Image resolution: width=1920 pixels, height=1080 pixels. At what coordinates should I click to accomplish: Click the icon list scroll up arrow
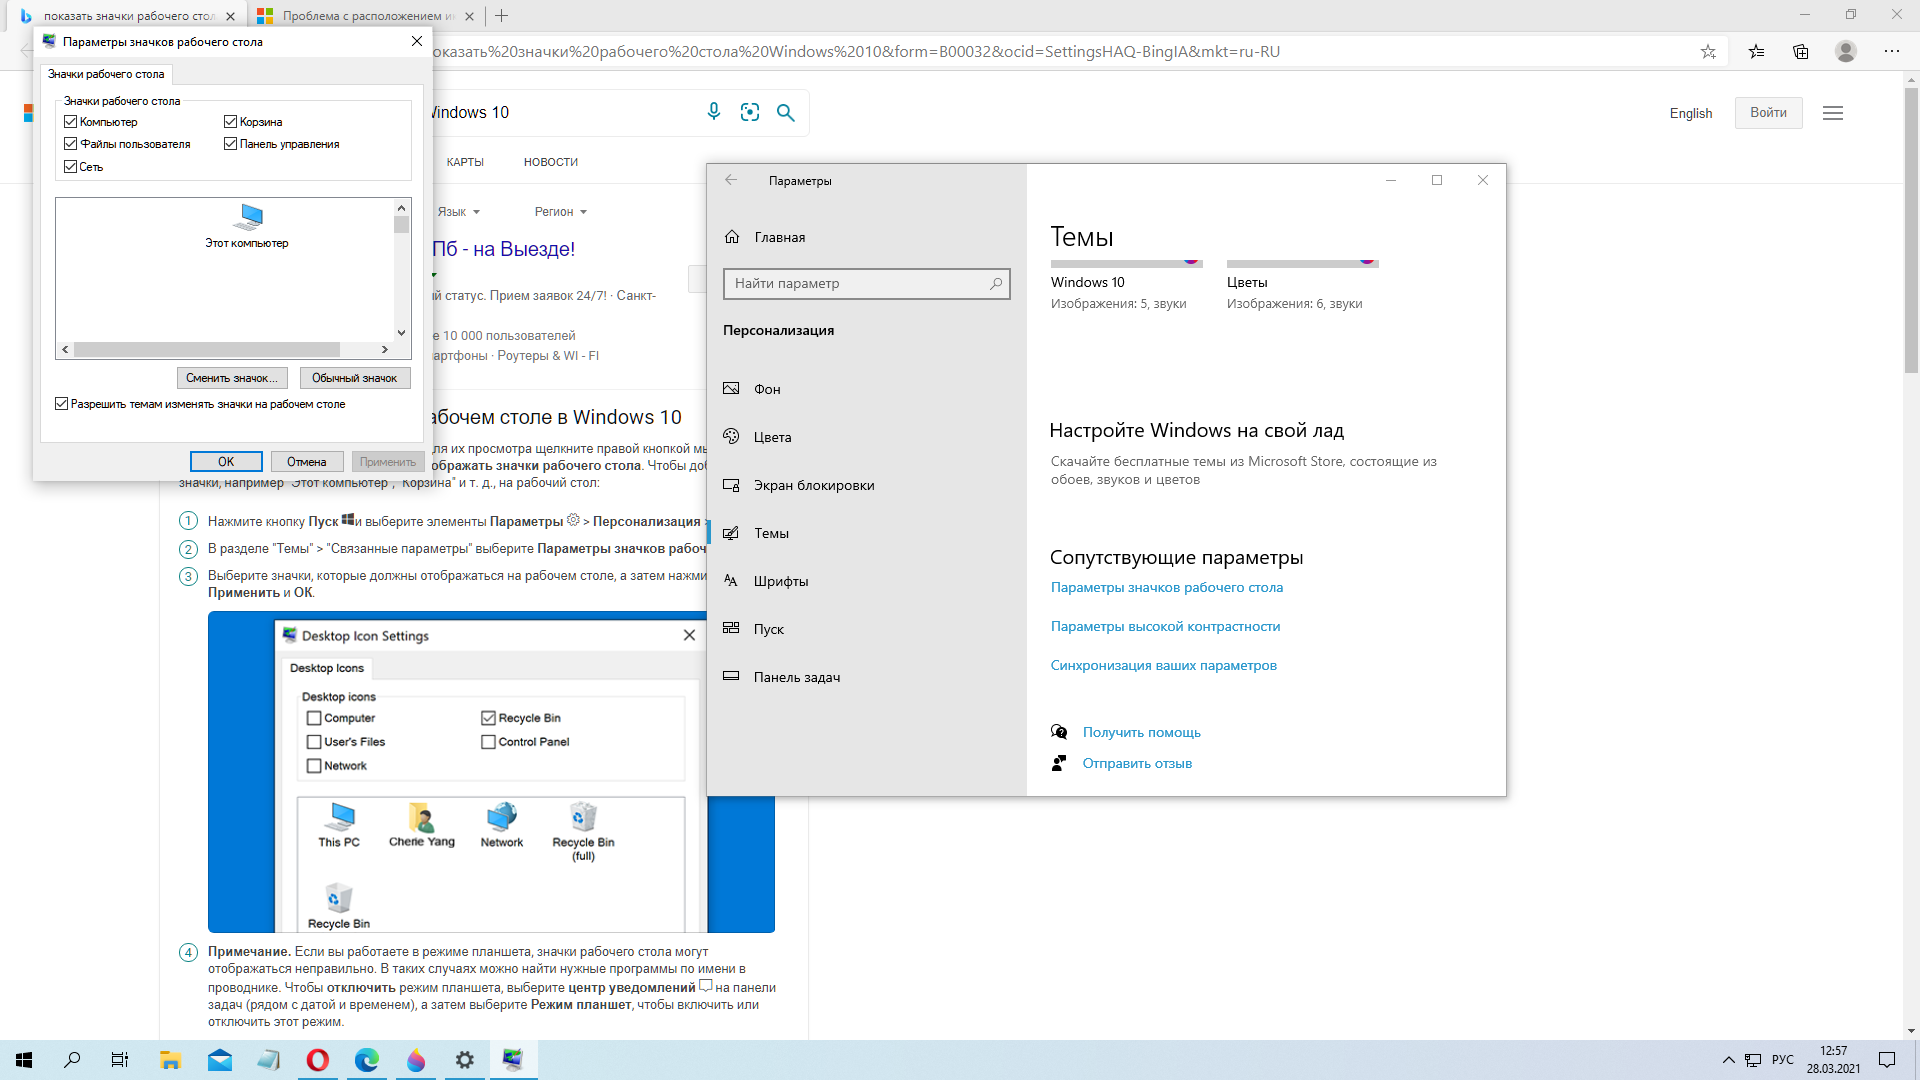click(x=401, y=208)
